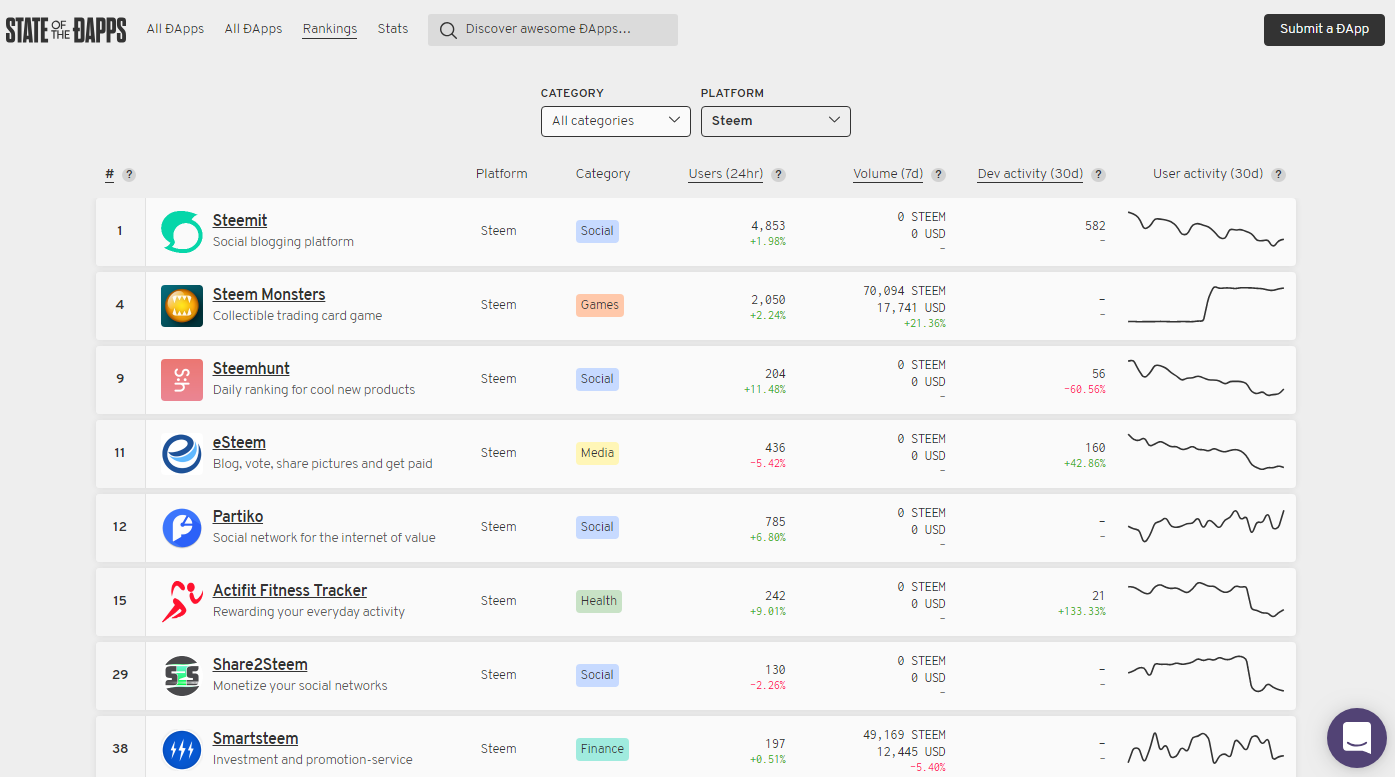
Task: Expand the Platform dropdown showing Steem
Action: tap(776, 121)
